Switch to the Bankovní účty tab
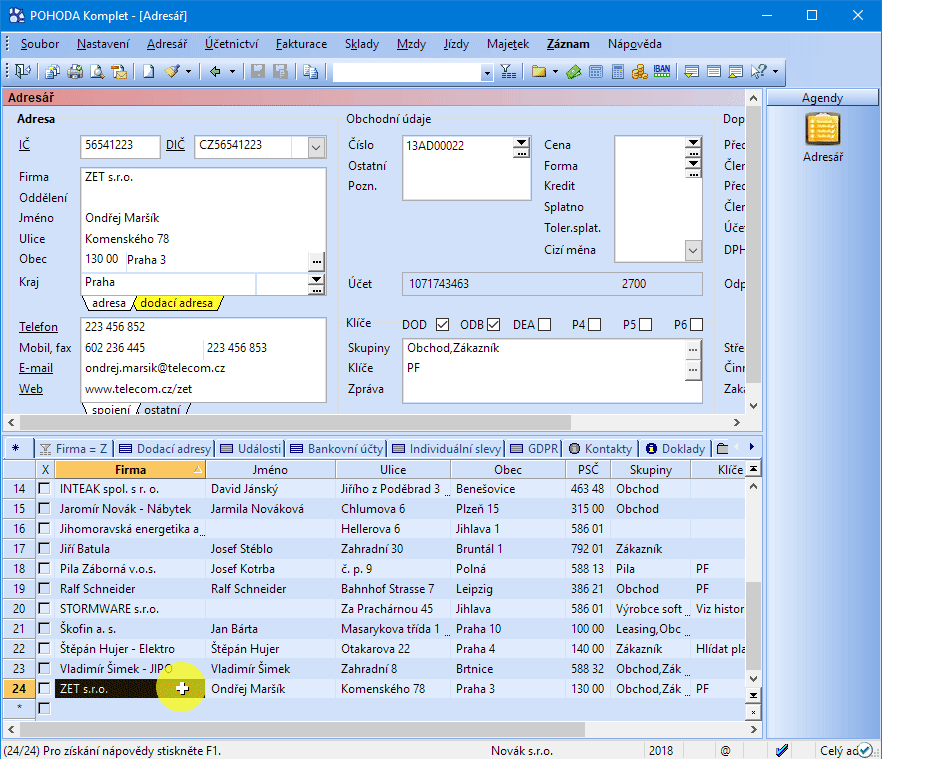Viewport: 950px width, 759px height. (336, 448)
